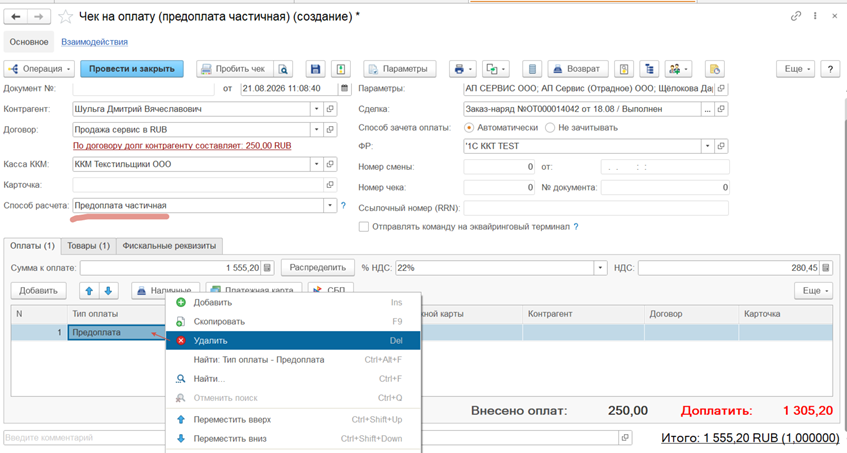
Task: Open the calculator icon in Сумма к оплате
Action: tap(268, 268)
